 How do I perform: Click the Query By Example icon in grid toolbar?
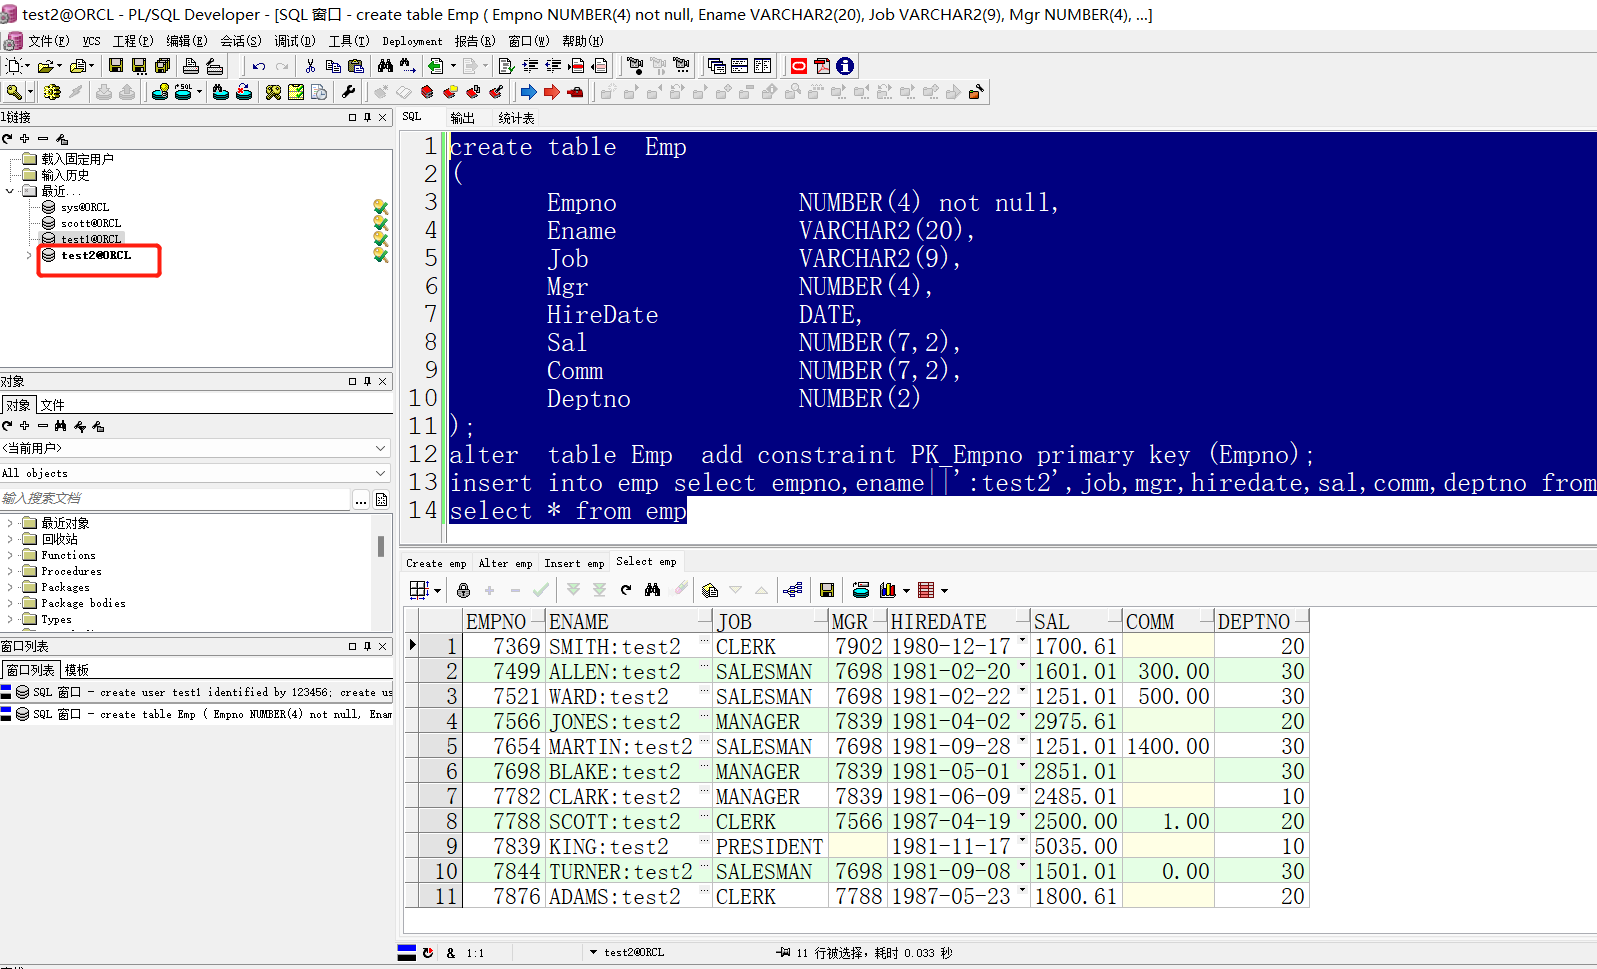710,590
